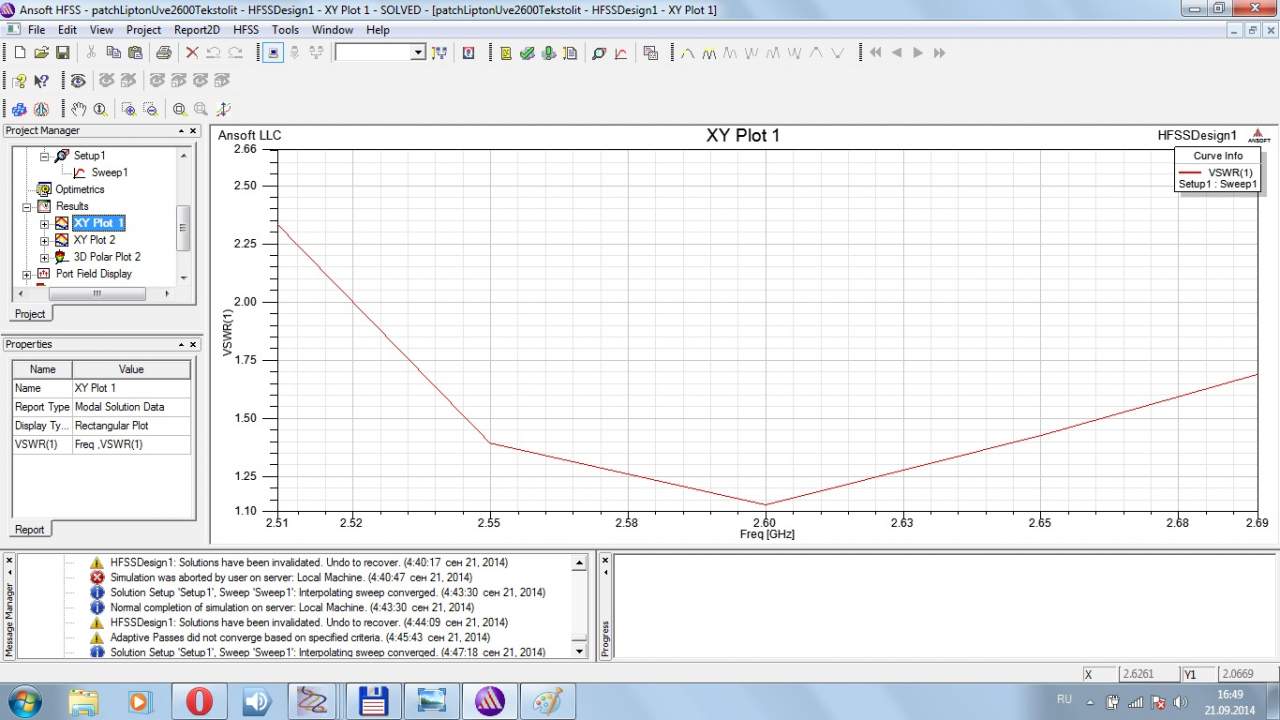Image resolution: width=1280 pixels, height=720 pixels.
Task: Click the show/hide eye icon
Action: 78,81
